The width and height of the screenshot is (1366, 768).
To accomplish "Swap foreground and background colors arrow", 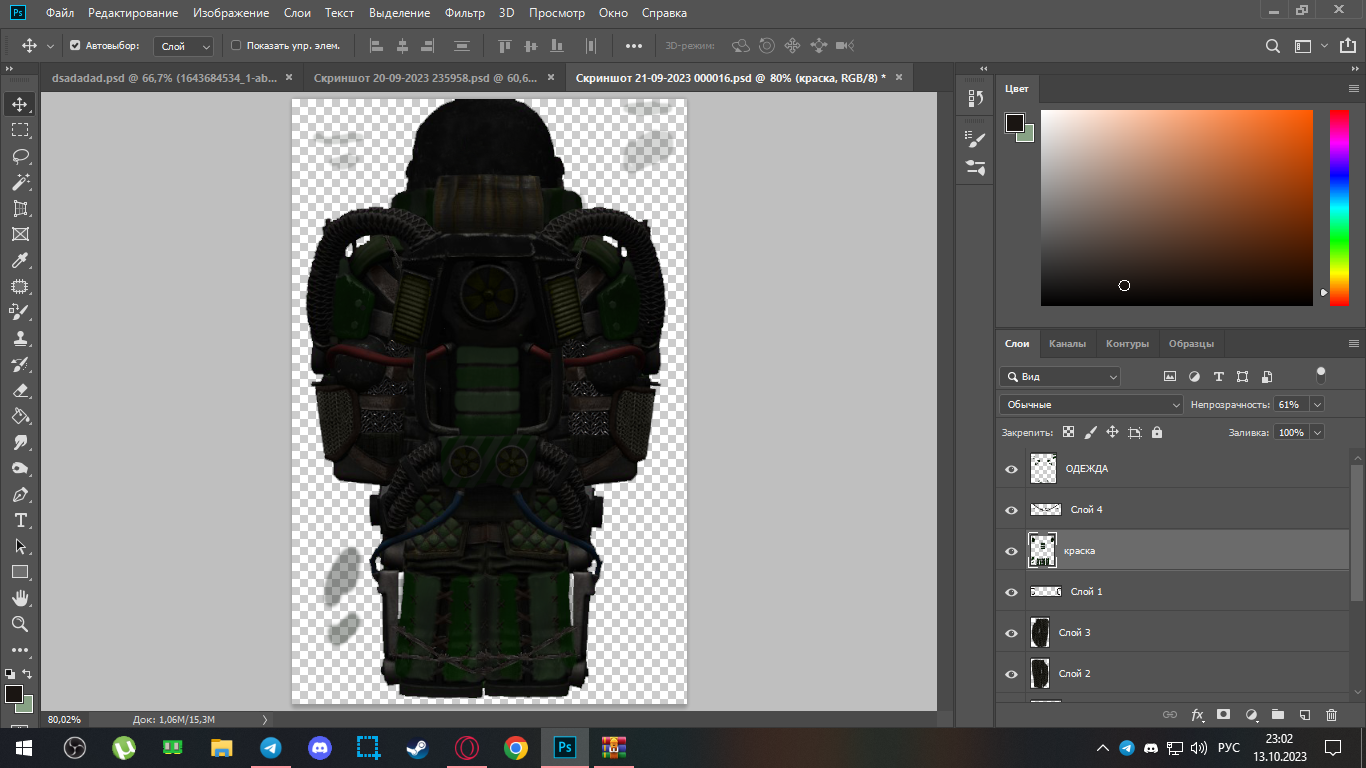I will 27,674.
